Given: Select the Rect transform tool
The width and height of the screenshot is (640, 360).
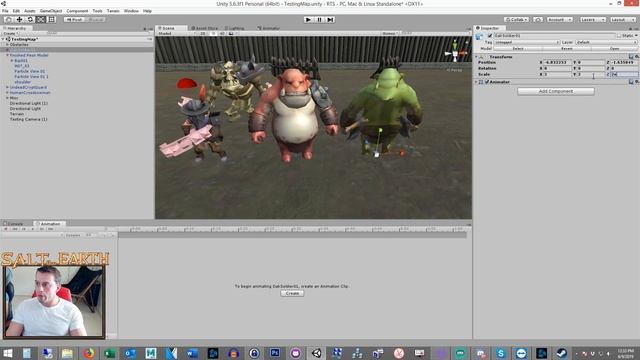Looking at the screenshot, I should coord(52,20).
